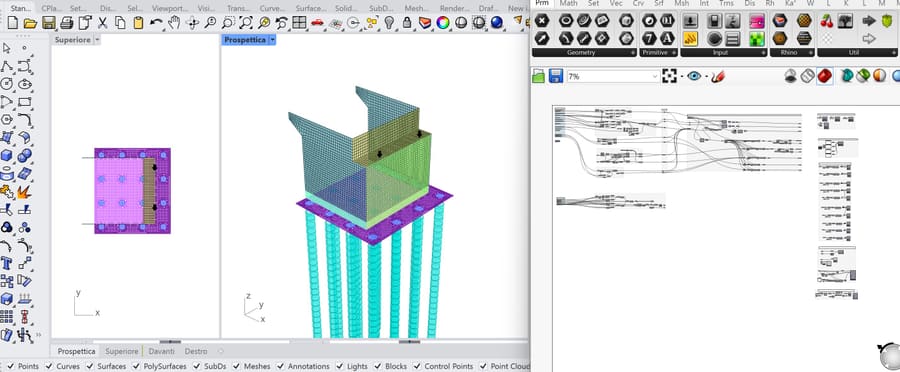Screen dimensions: 900x372
Task: Click the Paste clipboard icon
Action: [x=138, y=23]
